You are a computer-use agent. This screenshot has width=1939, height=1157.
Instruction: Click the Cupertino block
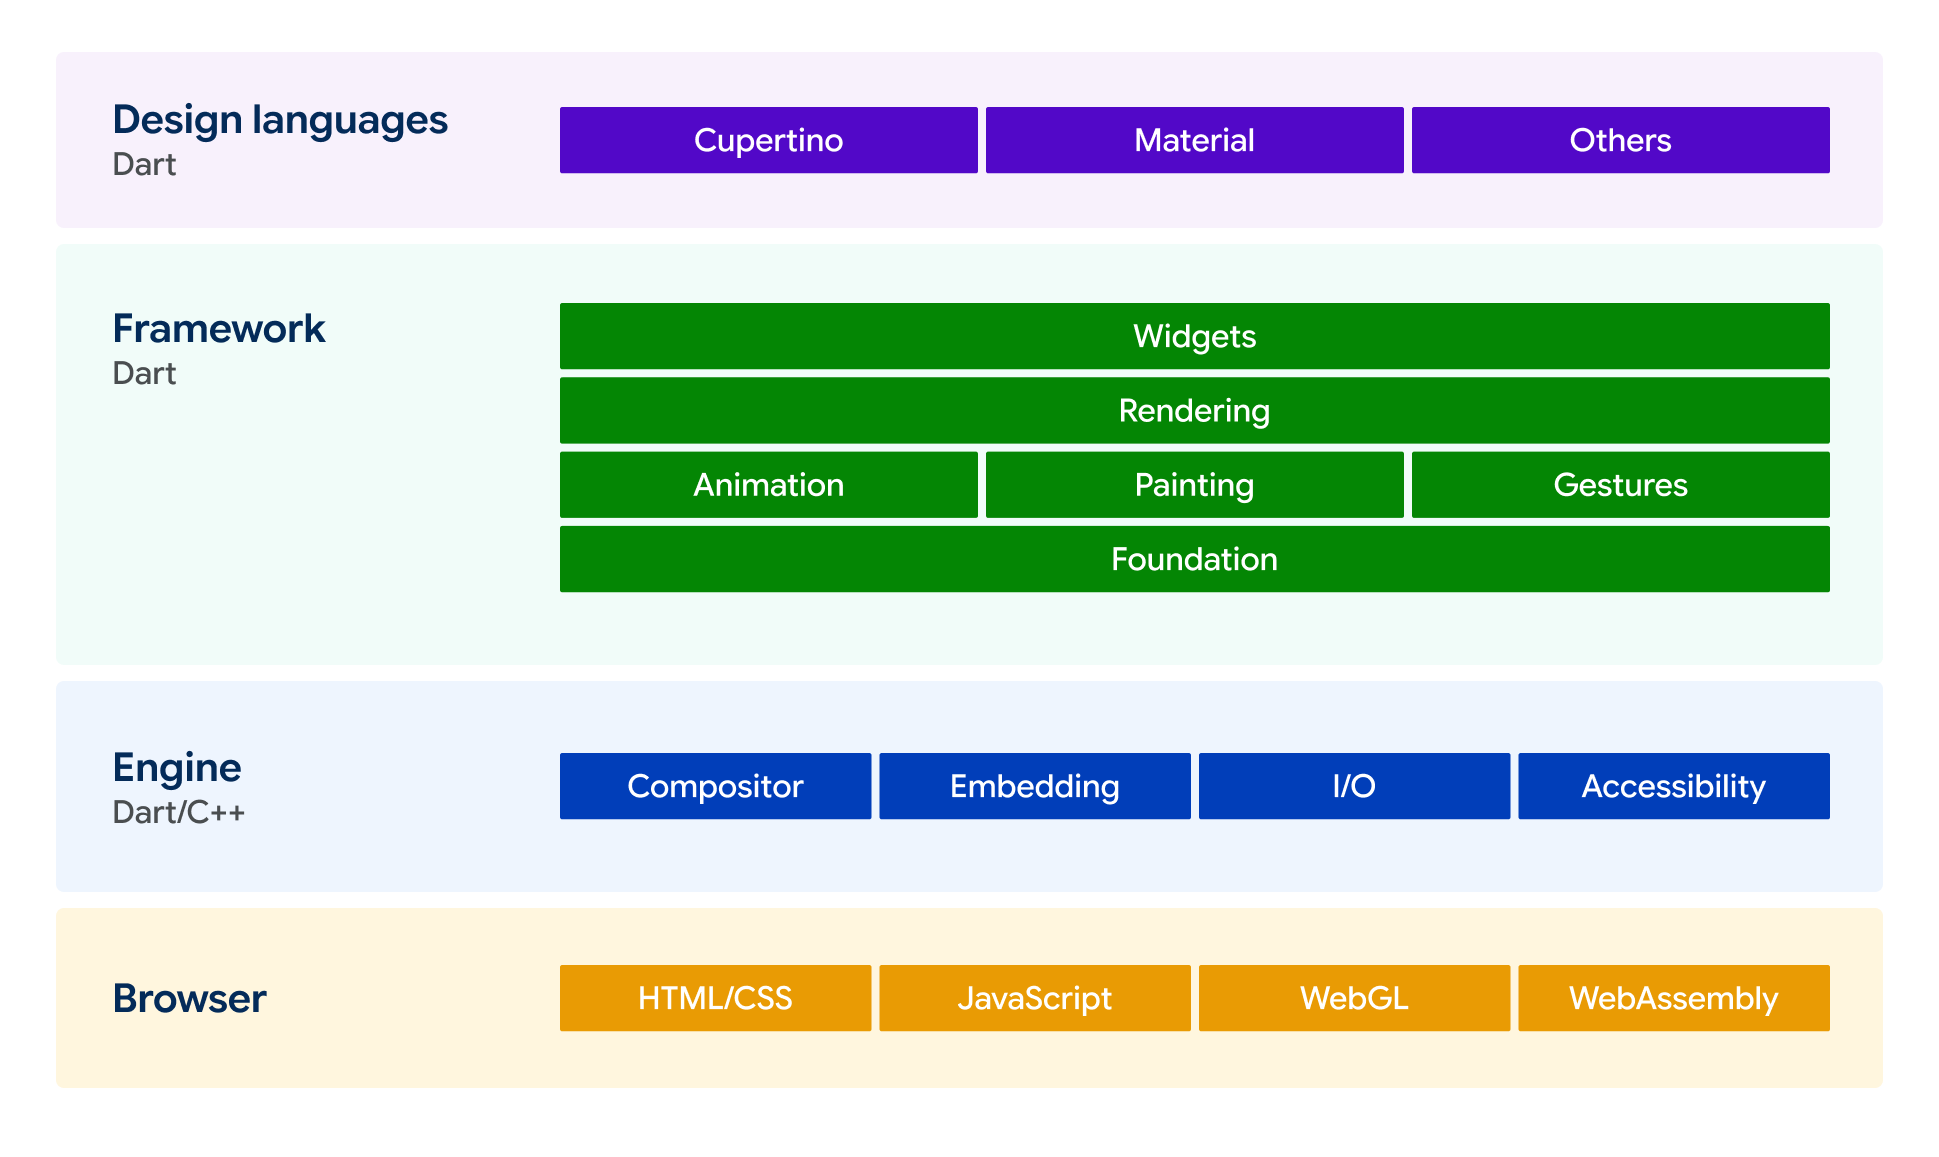coord(768,140)
